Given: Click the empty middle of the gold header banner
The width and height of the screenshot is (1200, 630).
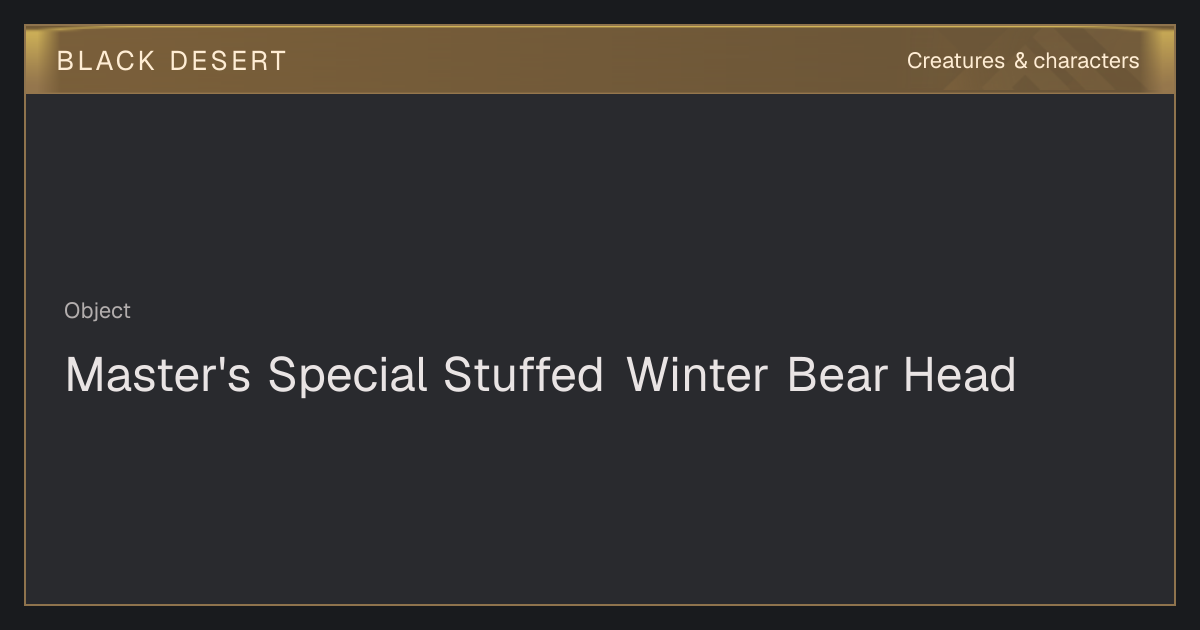Looking at the screenshot, I should pos(600,60).
